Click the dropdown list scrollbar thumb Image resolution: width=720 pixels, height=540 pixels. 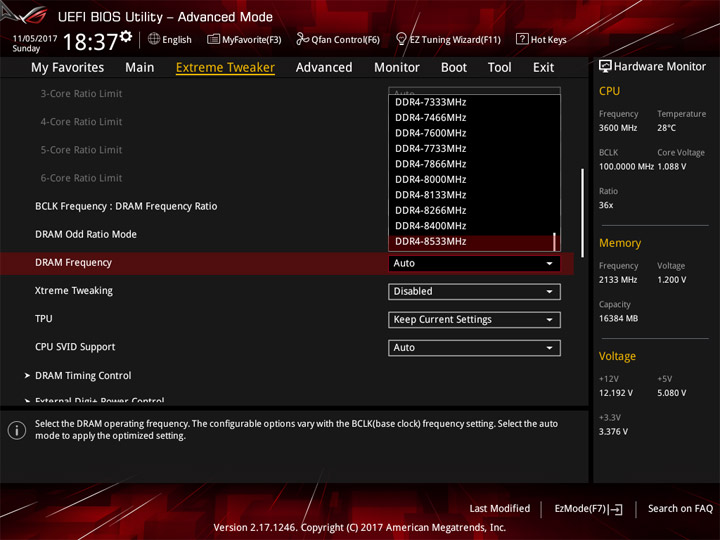tap(554, 242)
